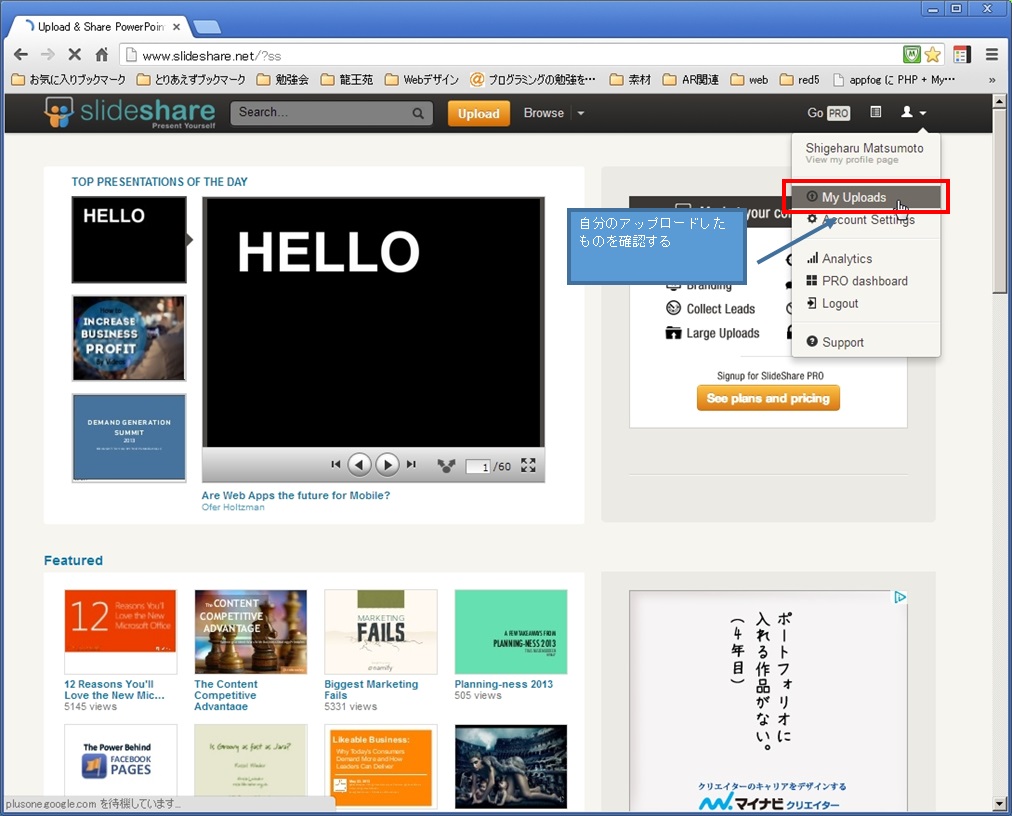1012x816 pixels.
Task: Click the search magnifier icon
Action: (418, 114)
